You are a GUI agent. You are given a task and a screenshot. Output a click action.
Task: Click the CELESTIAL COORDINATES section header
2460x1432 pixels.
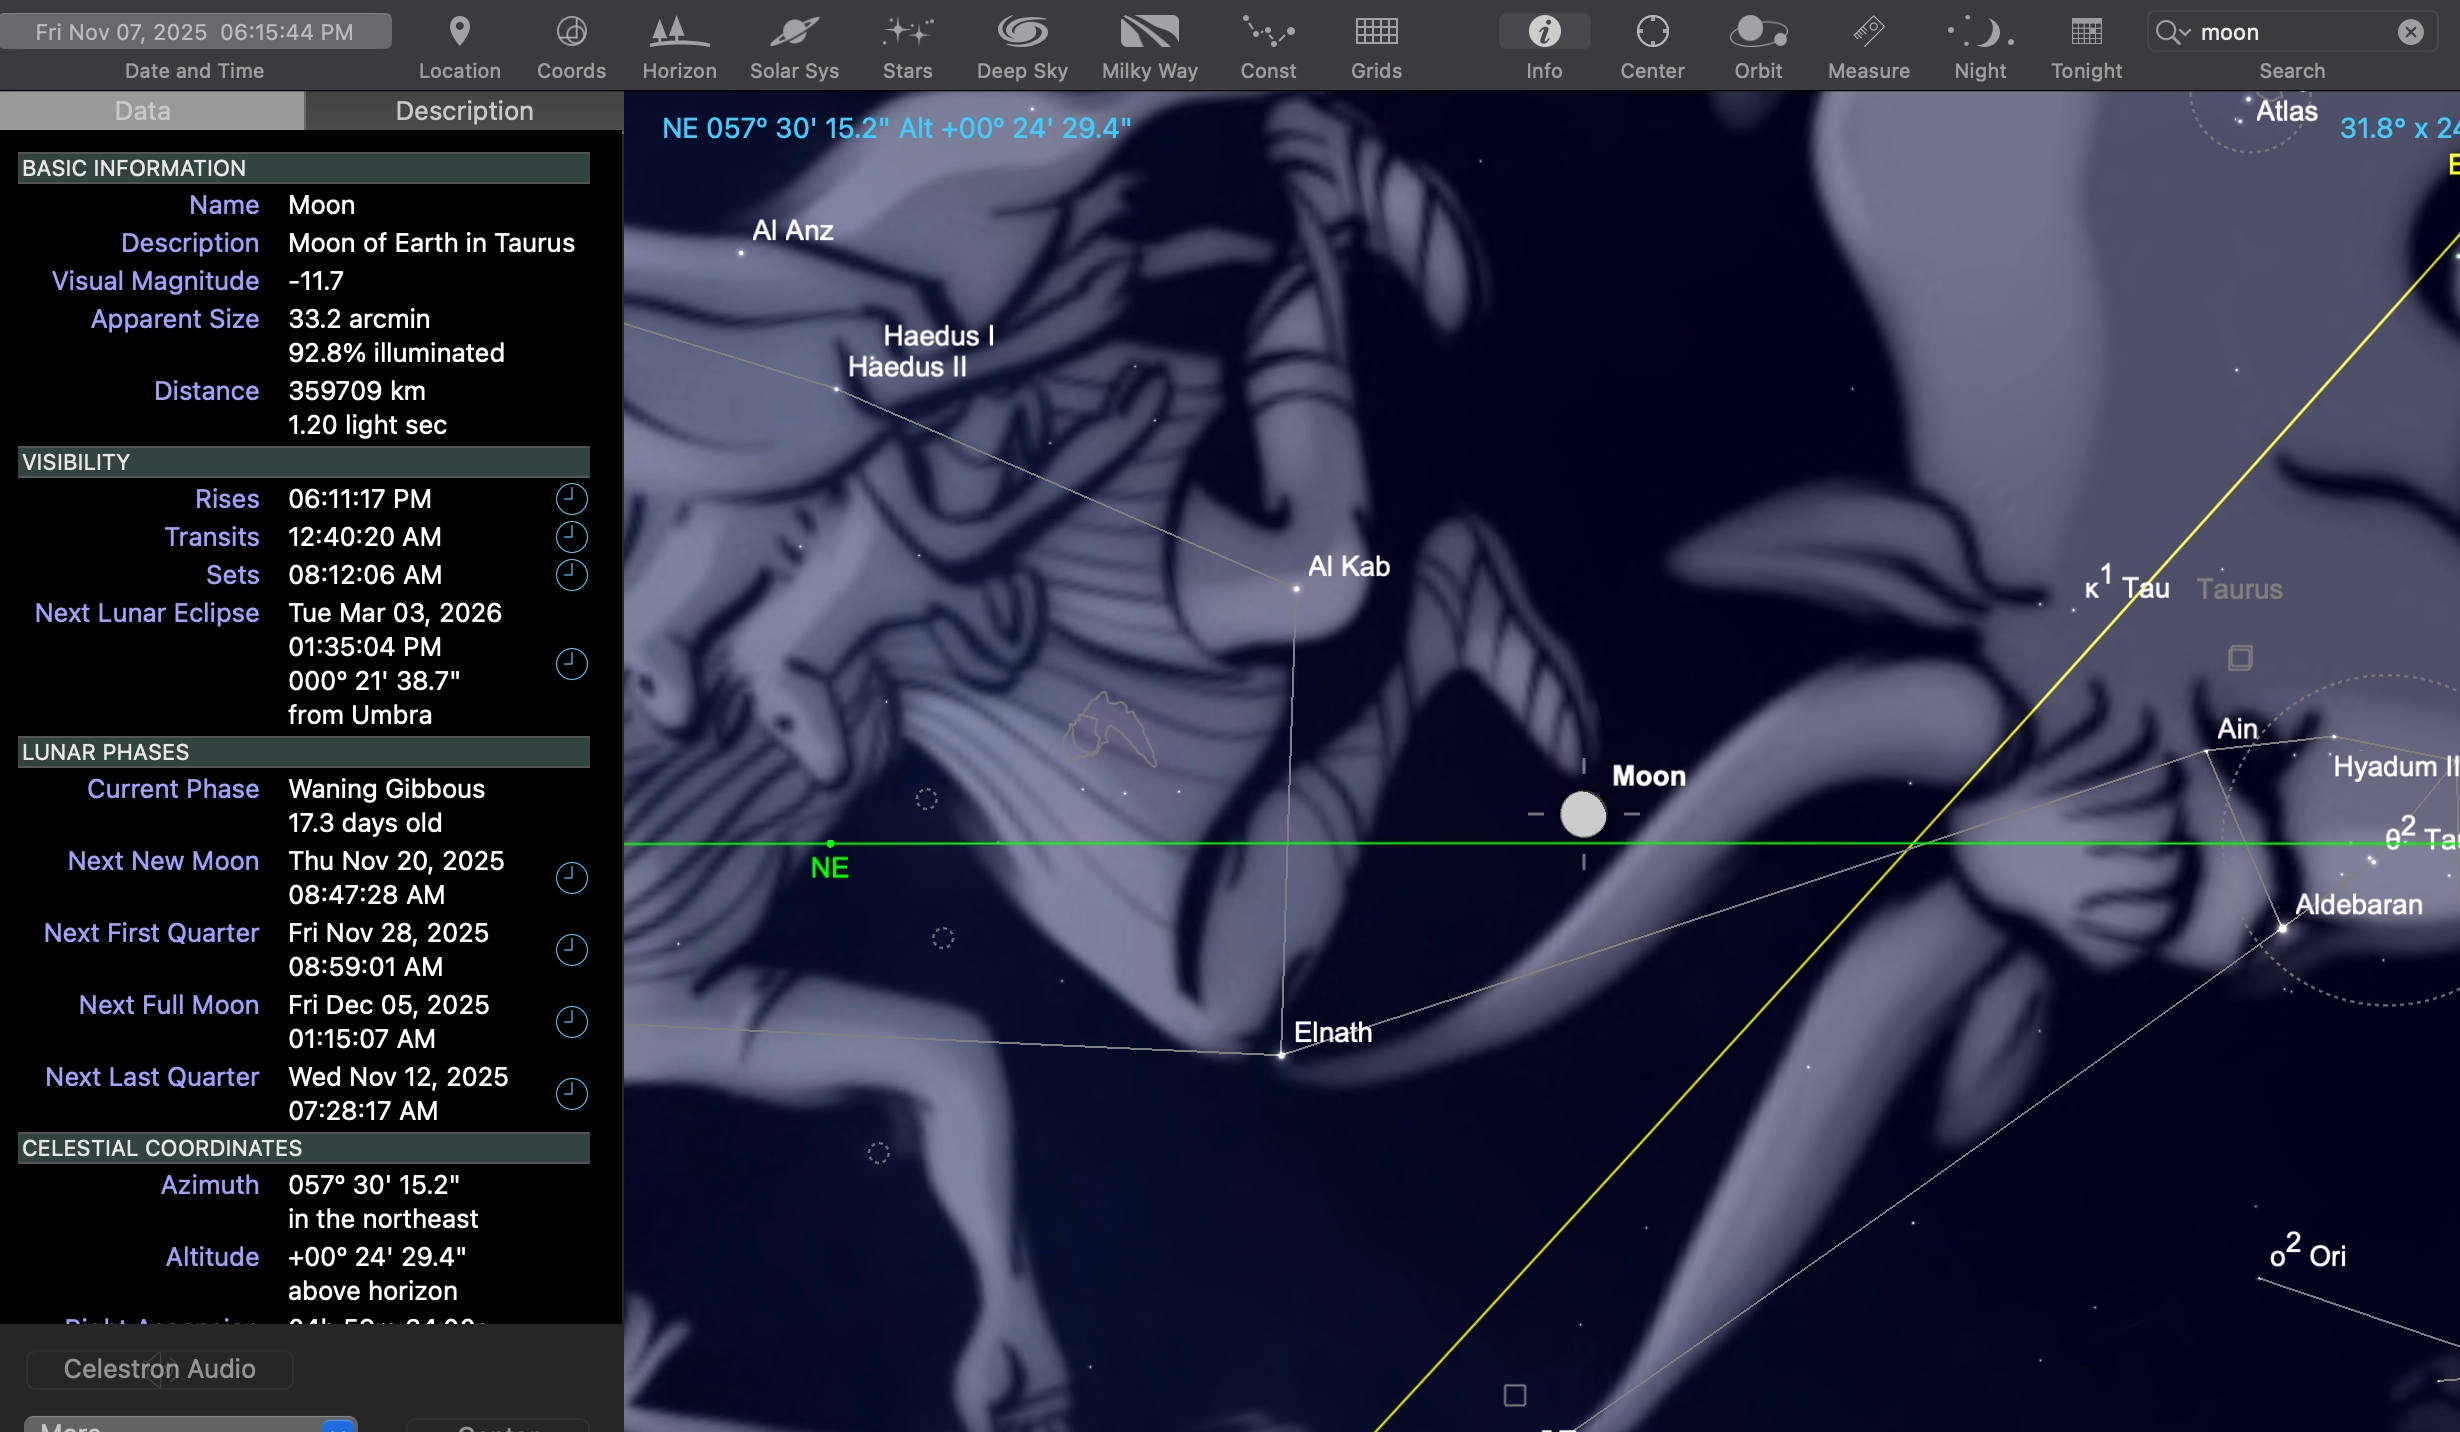pos(304,1148)
